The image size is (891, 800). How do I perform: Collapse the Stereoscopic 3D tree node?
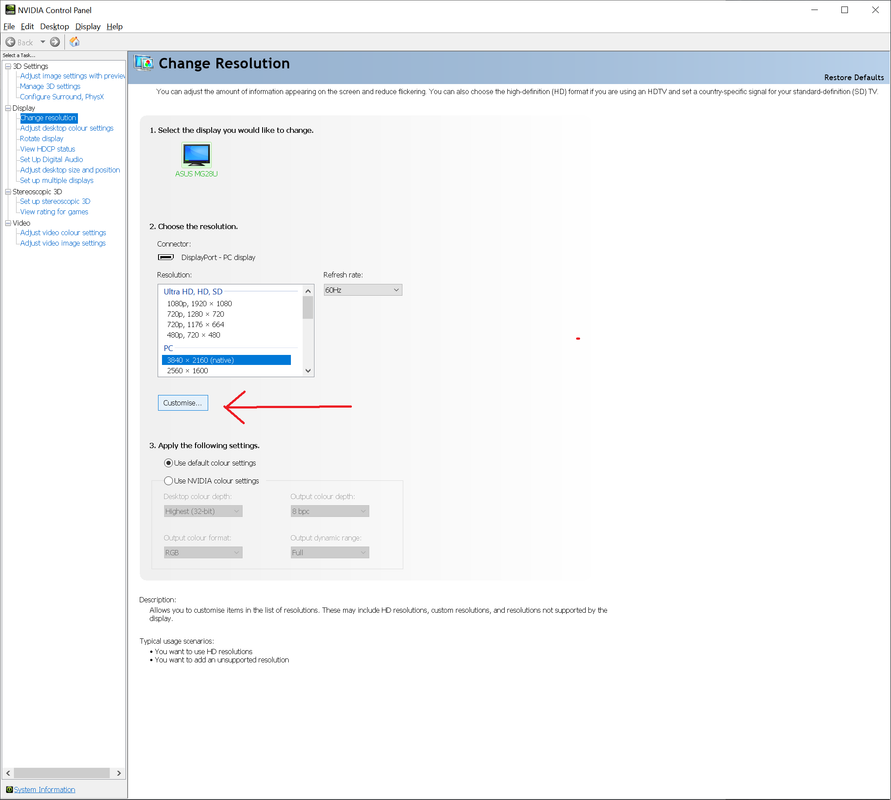pos(8,191)
